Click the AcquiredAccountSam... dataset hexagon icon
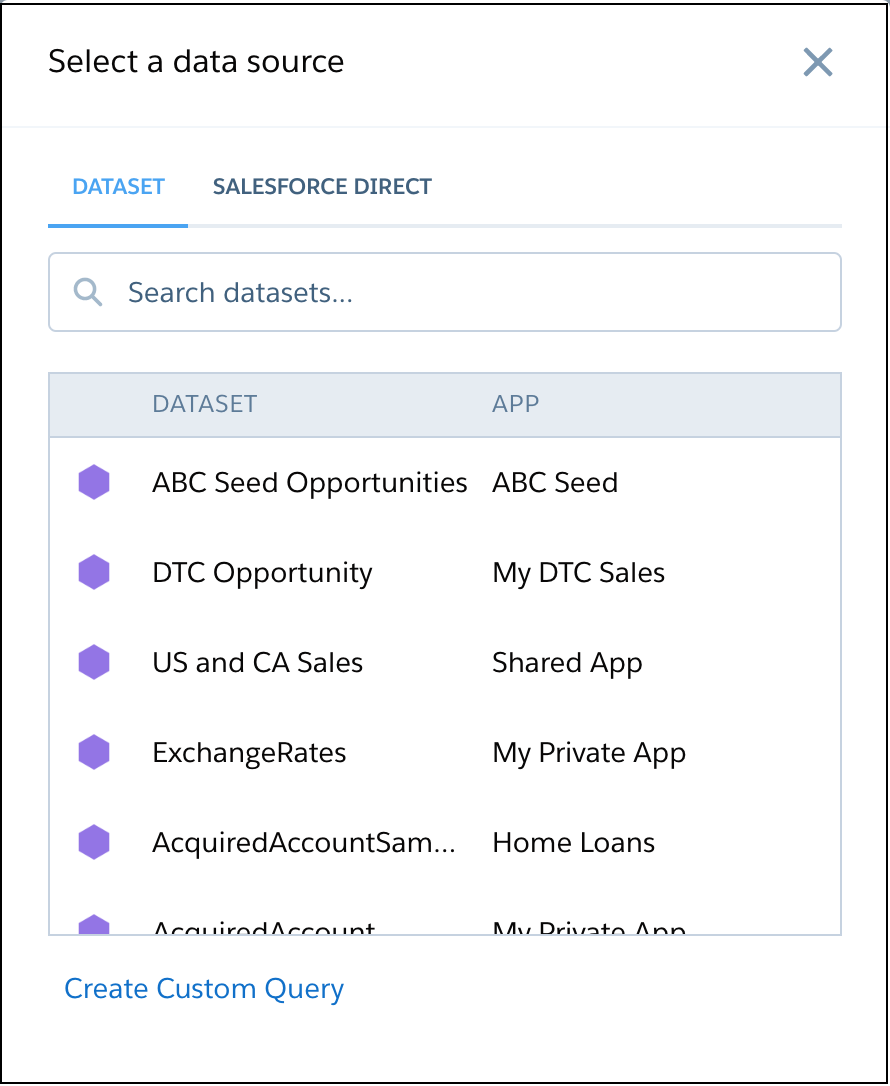 pyautogui.click(x=94, y=842)
